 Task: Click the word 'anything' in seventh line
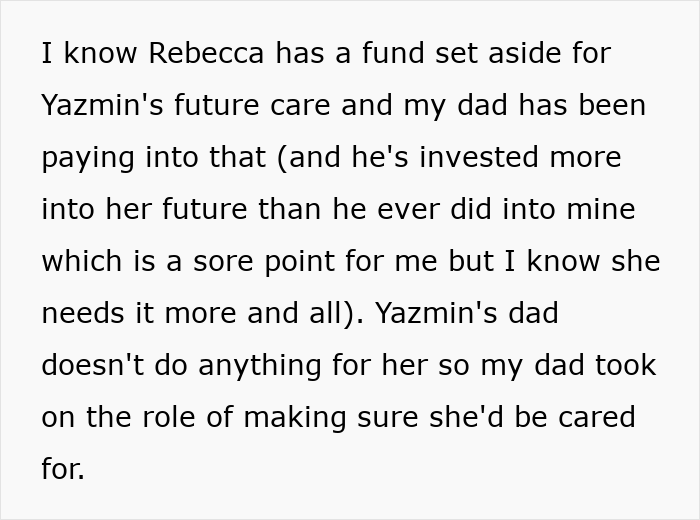259,367
